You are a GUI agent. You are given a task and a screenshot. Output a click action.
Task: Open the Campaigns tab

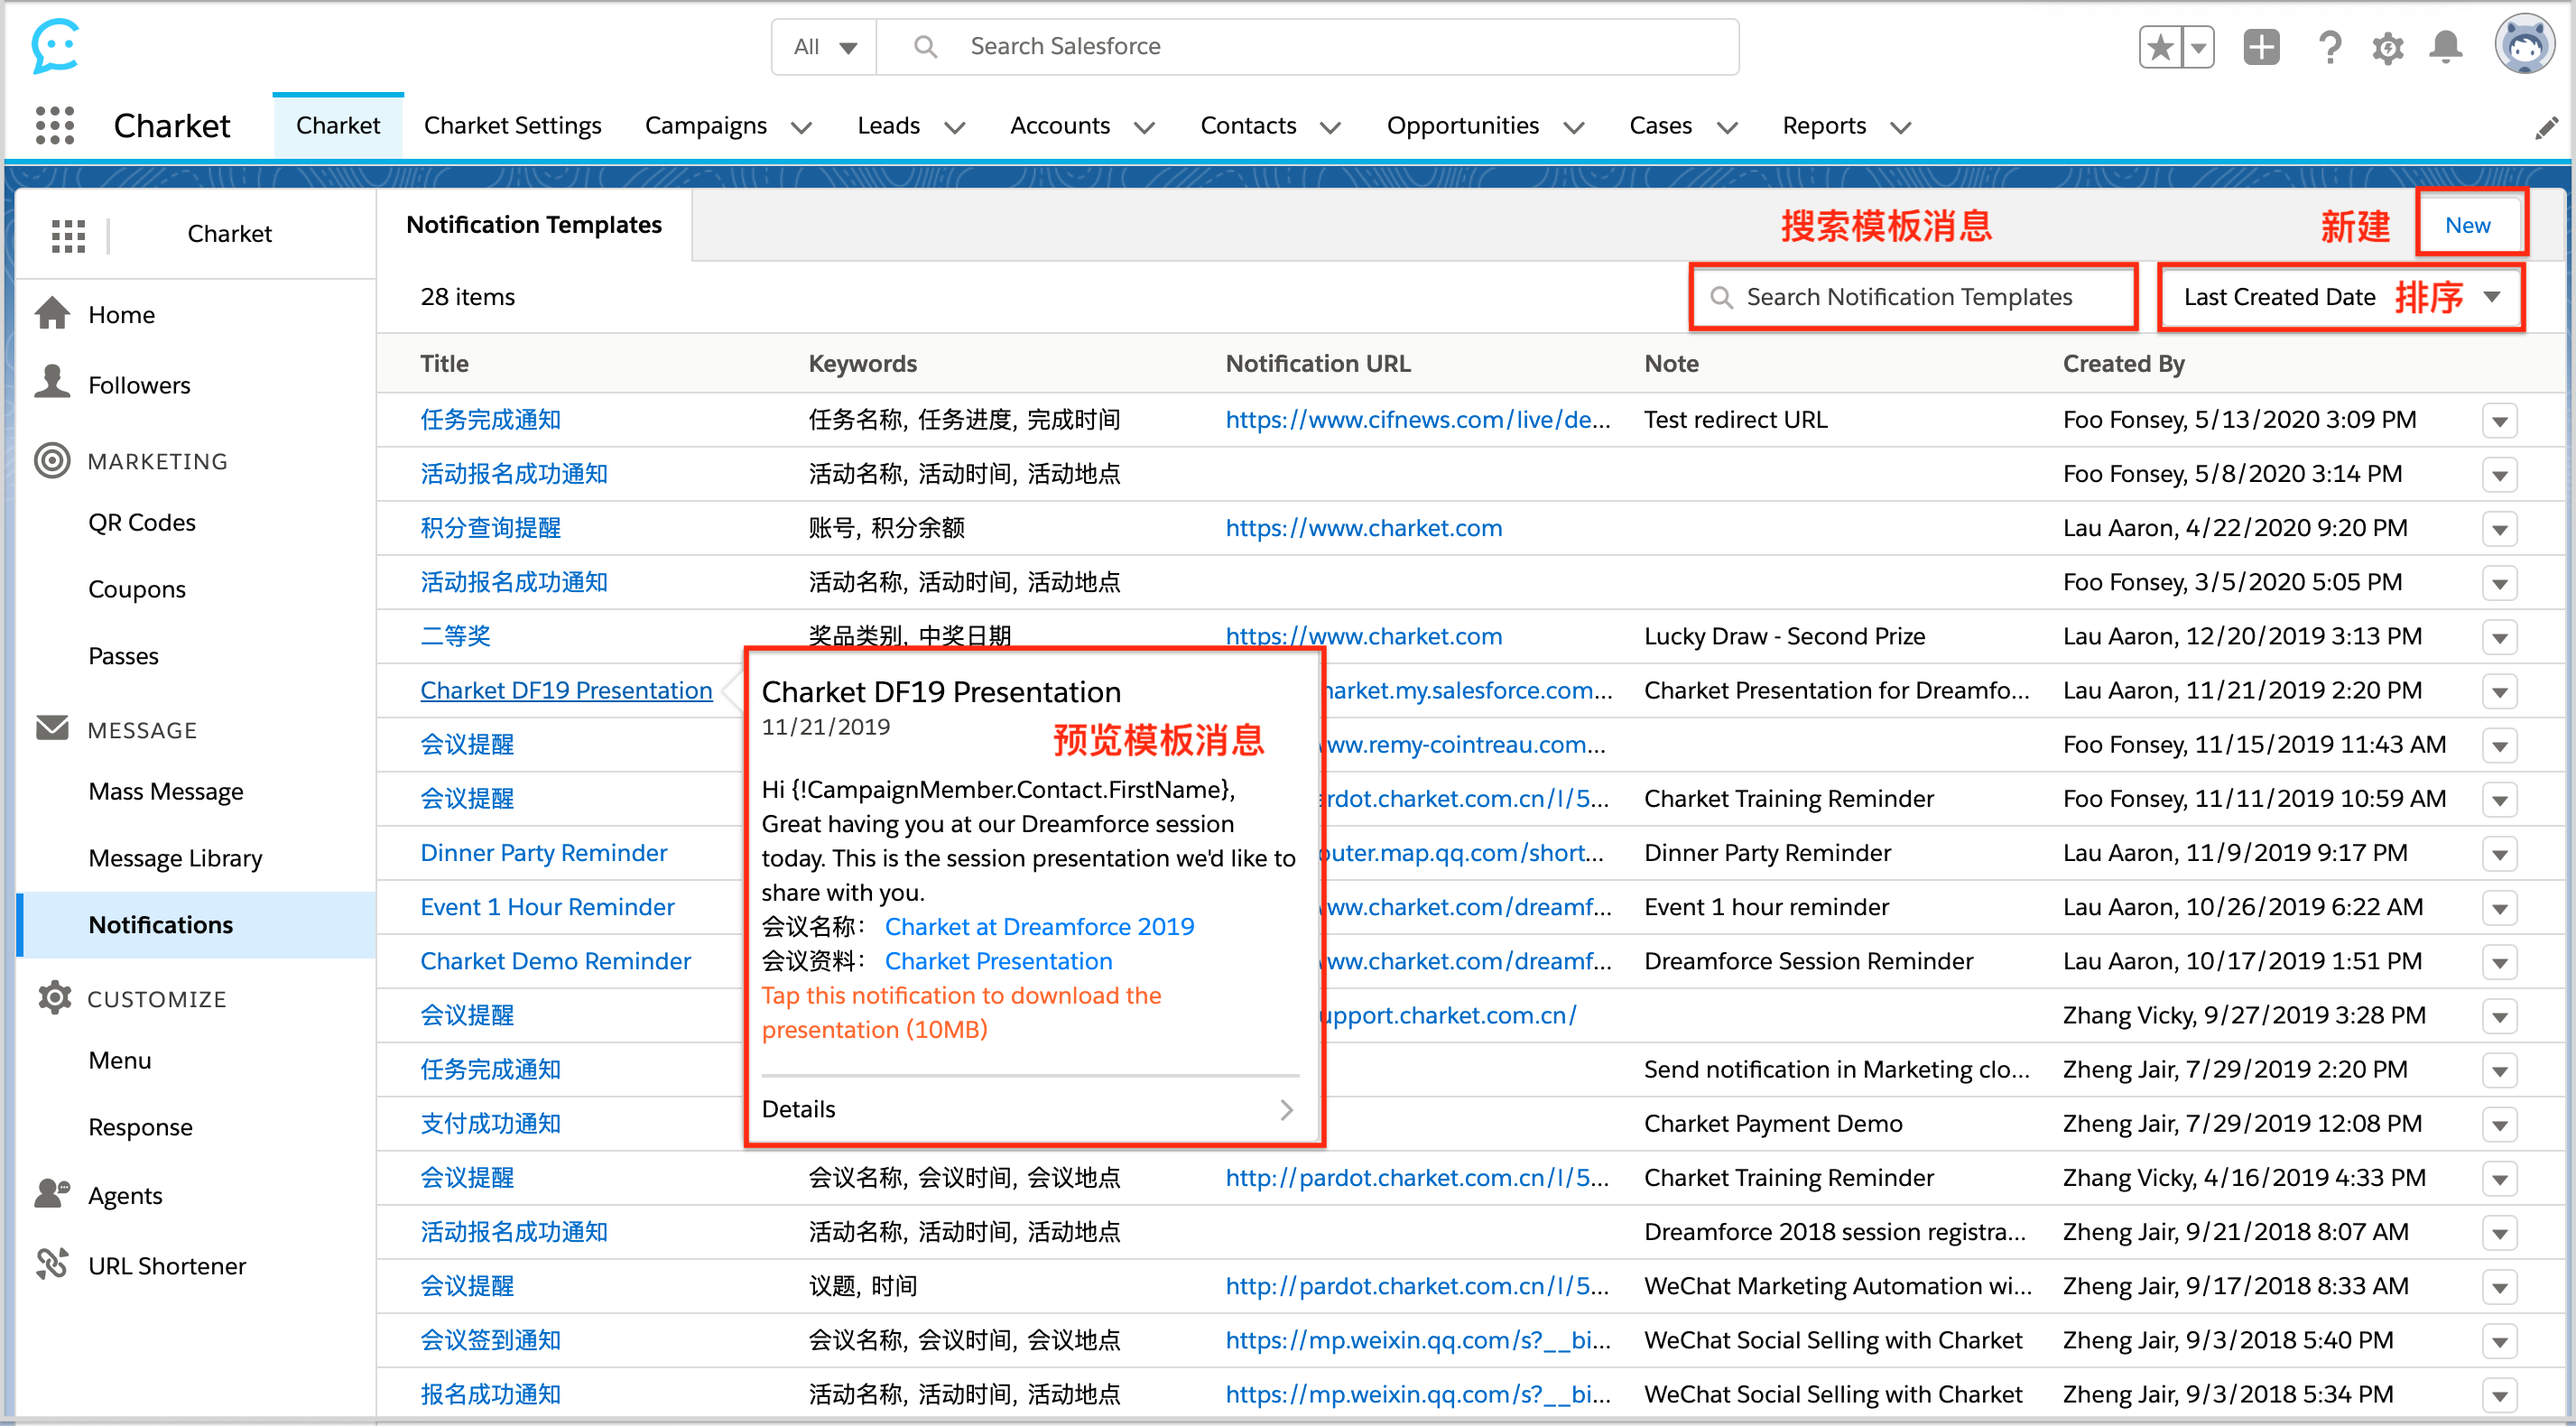tap(706, 126)
